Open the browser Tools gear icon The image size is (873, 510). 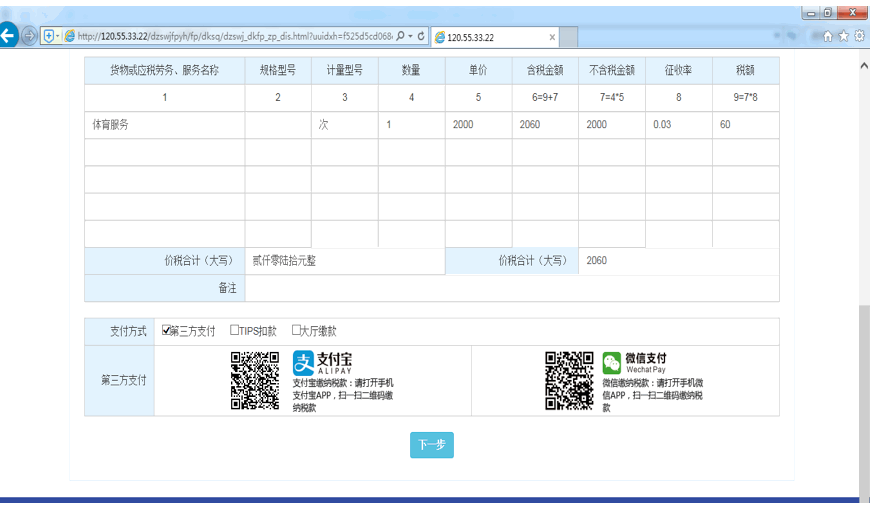[859, 37]
